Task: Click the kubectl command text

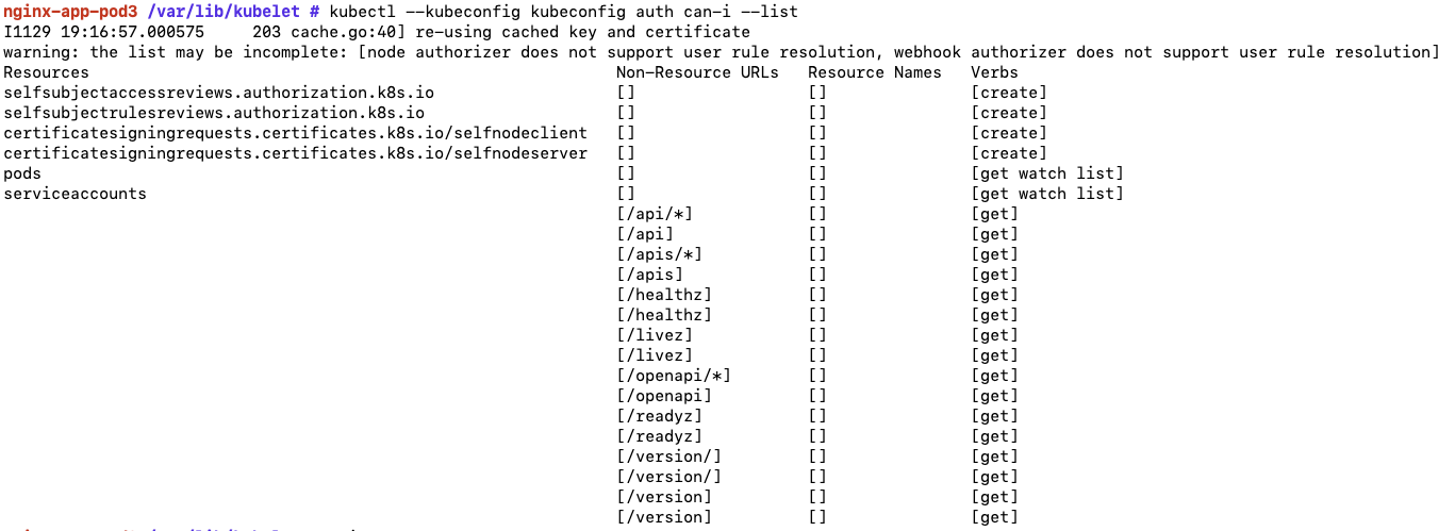Action: 562,12
